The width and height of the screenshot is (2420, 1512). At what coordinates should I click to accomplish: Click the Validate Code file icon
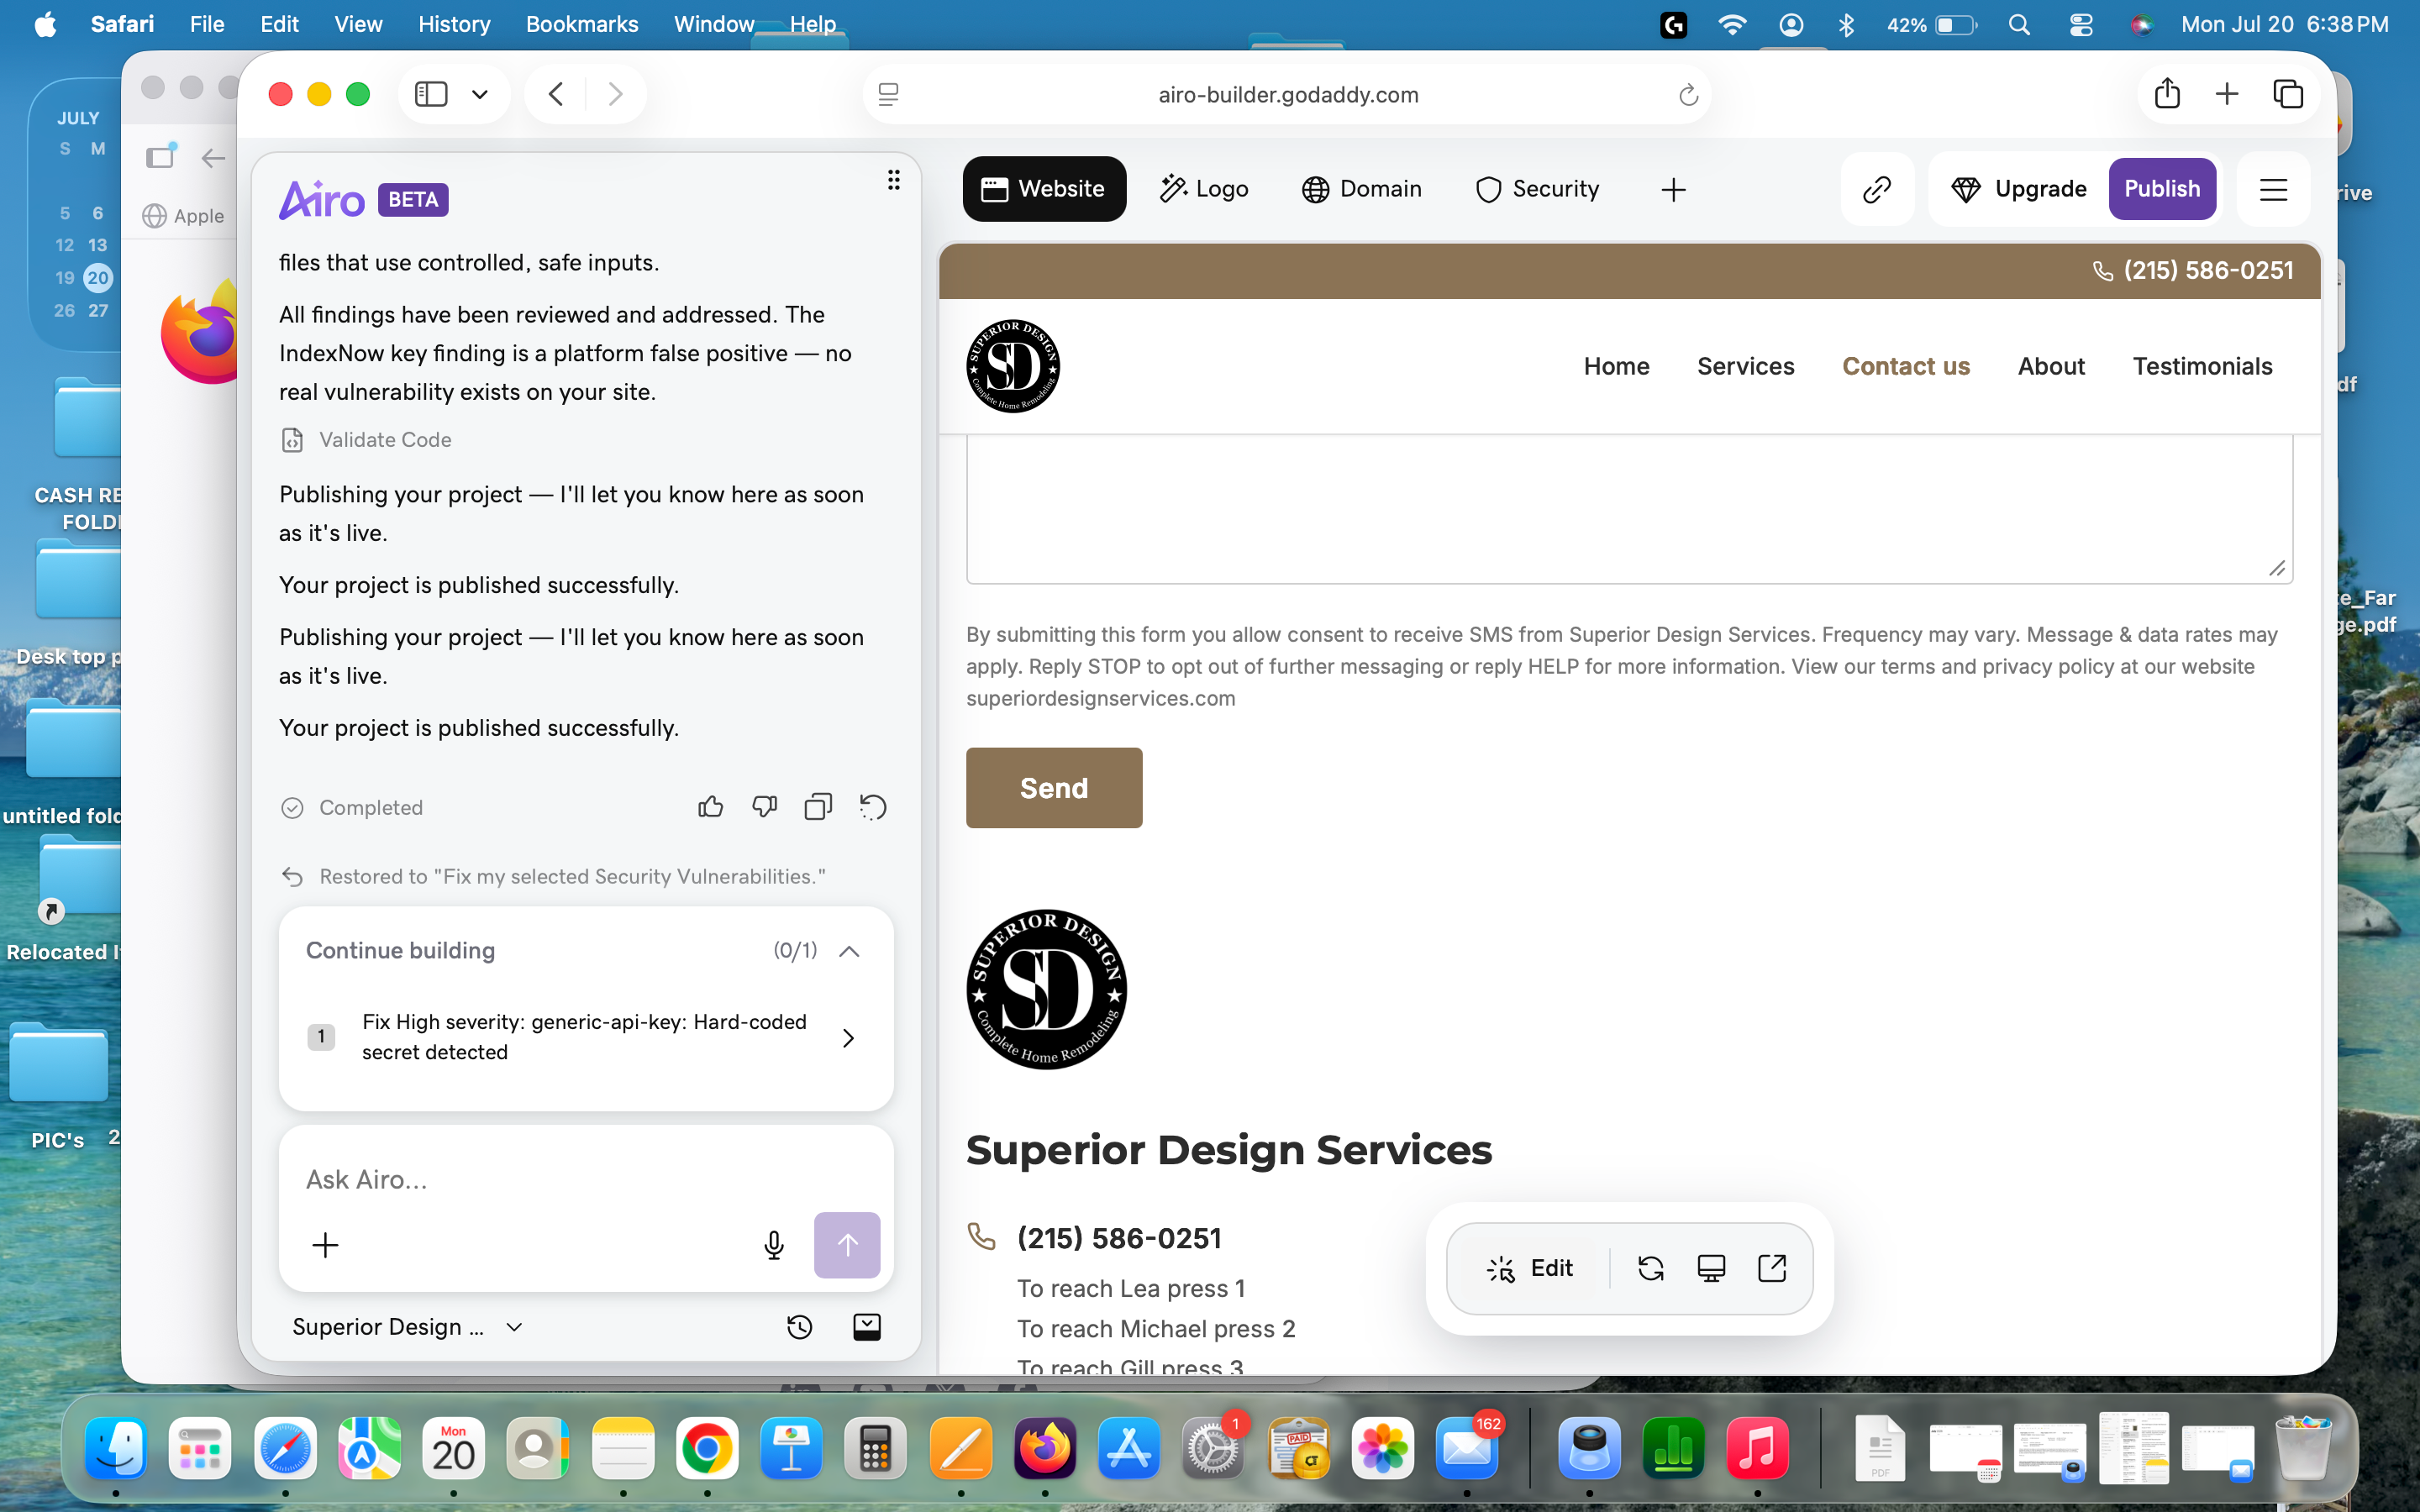tap(292, 440)
